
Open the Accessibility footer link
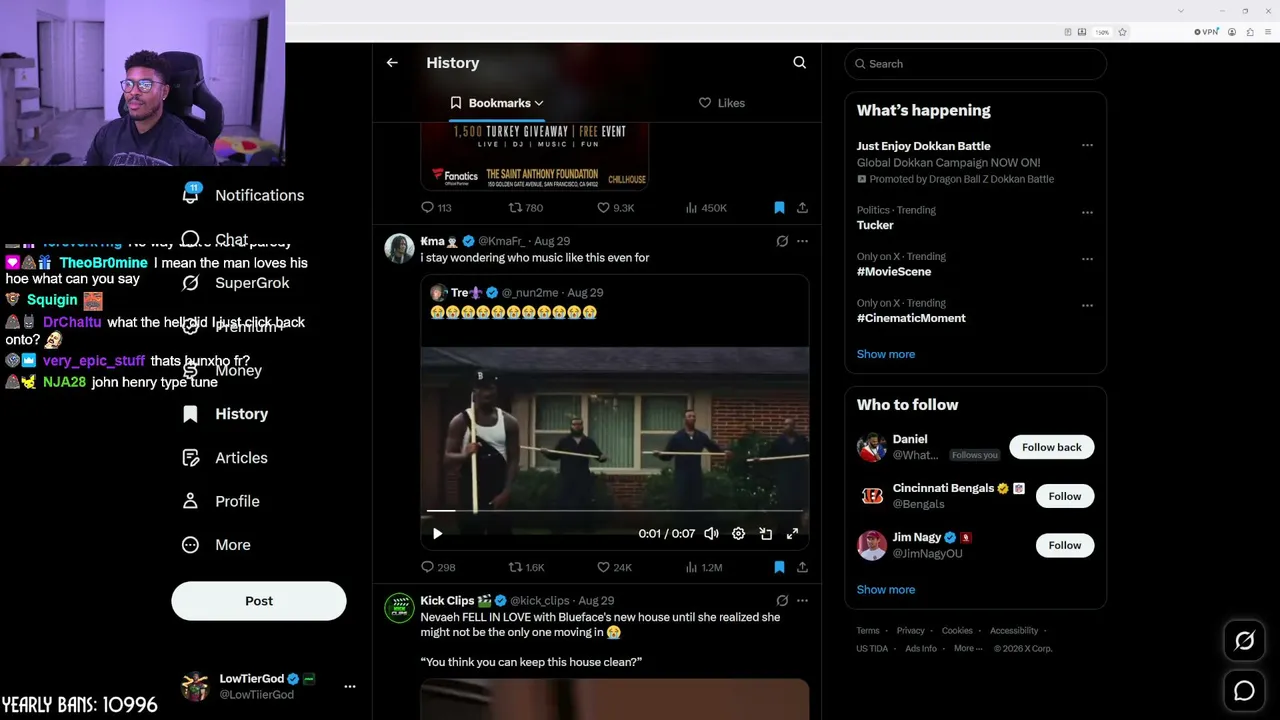coord(1014,631)
